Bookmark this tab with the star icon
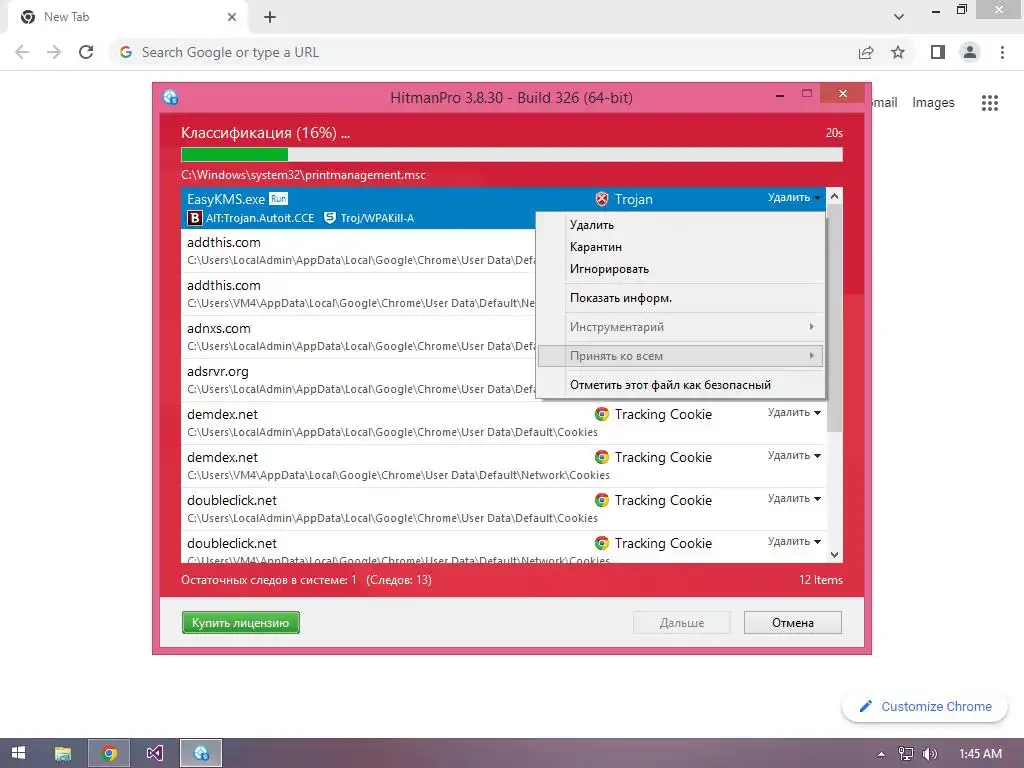The width and height of the screenshot is (1024, 768). (898, 52)
